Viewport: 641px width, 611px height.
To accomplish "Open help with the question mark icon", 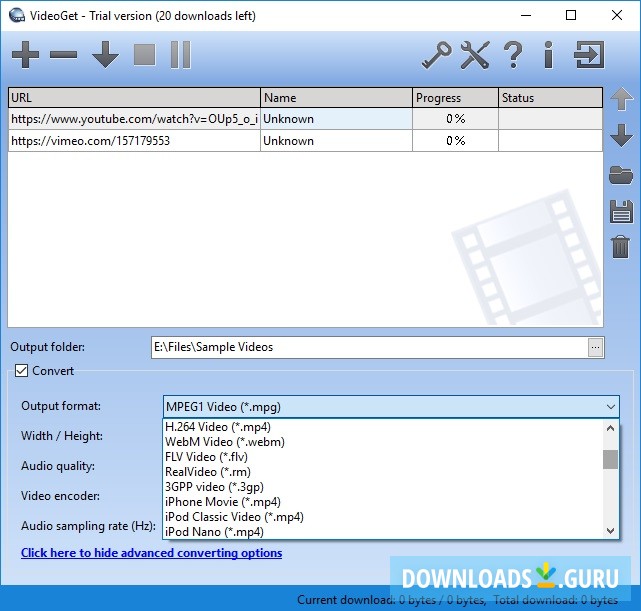I will (513, 55).
